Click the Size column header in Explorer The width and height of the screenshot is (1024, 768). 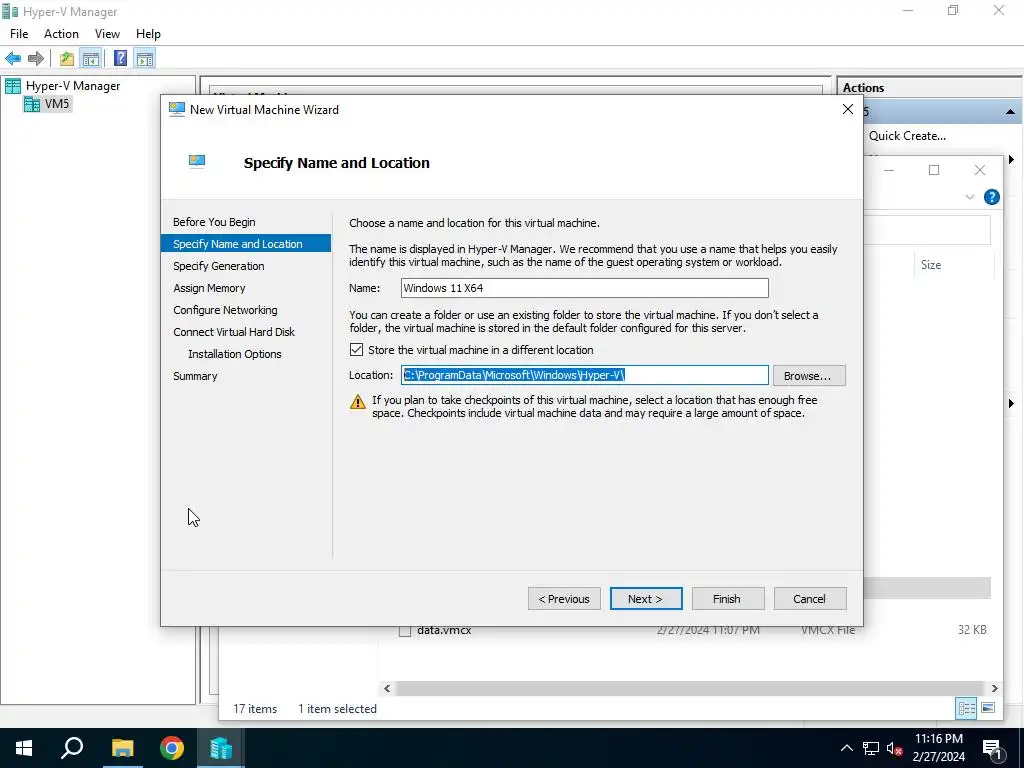931,264
